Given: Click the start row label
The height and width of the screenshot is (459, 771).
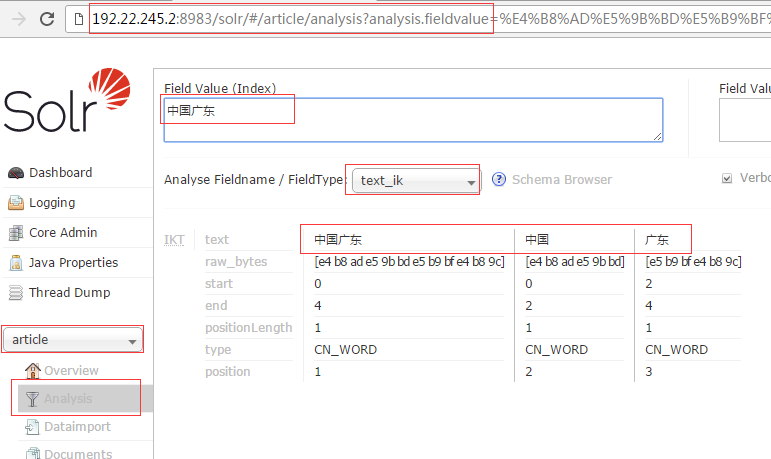Looking at the screenshot, I should pyautogui.click(x=219, y=284).
